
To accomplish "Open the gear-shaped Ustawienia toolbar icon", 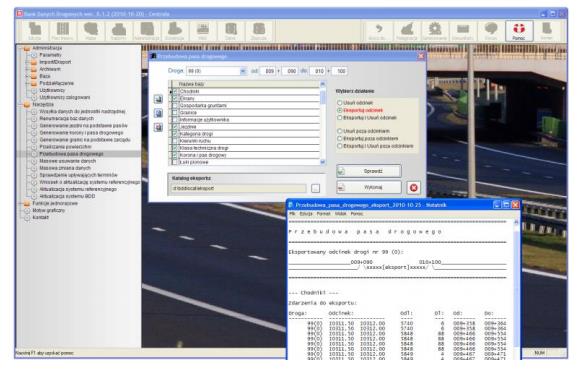I will (x=435, y=31).
